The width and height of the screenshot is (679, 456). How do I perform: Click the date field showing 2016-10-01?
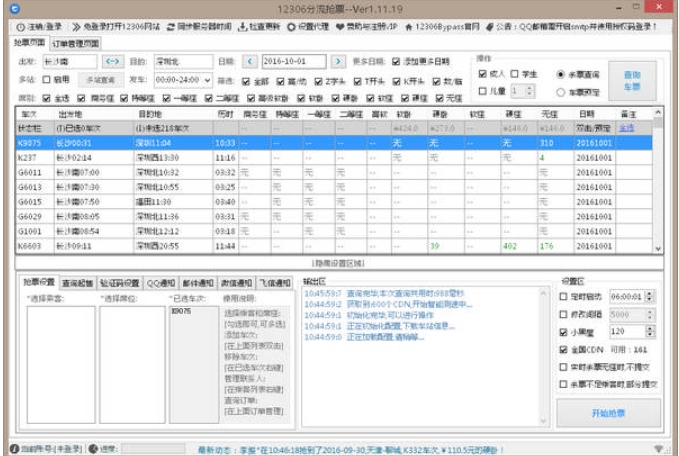pos(294,61)
